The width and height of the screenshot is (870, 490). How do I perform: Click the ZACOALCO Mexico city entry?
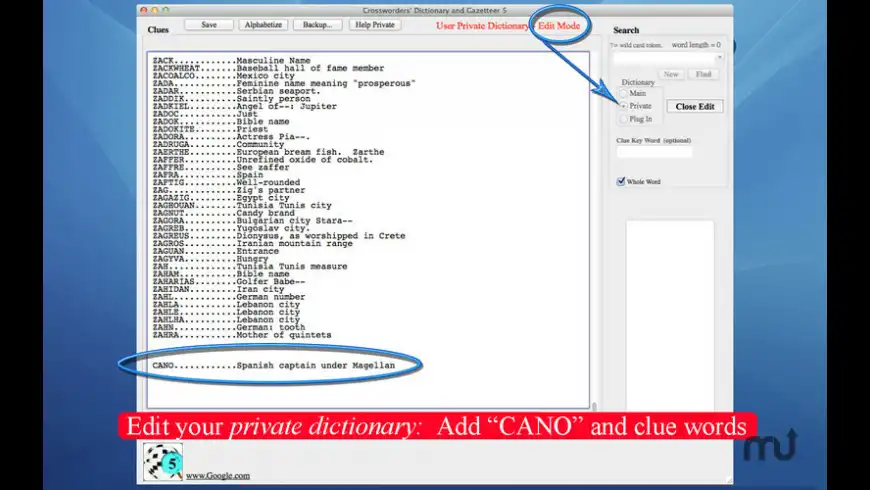click(x=224, y=75)
